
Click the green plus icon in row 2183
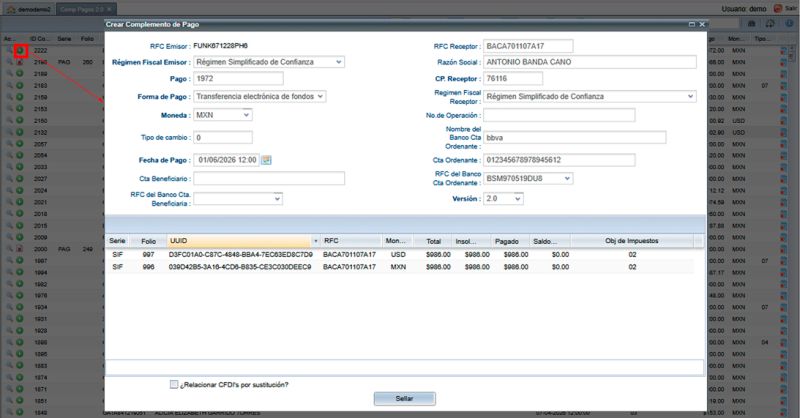coord(20,85)
